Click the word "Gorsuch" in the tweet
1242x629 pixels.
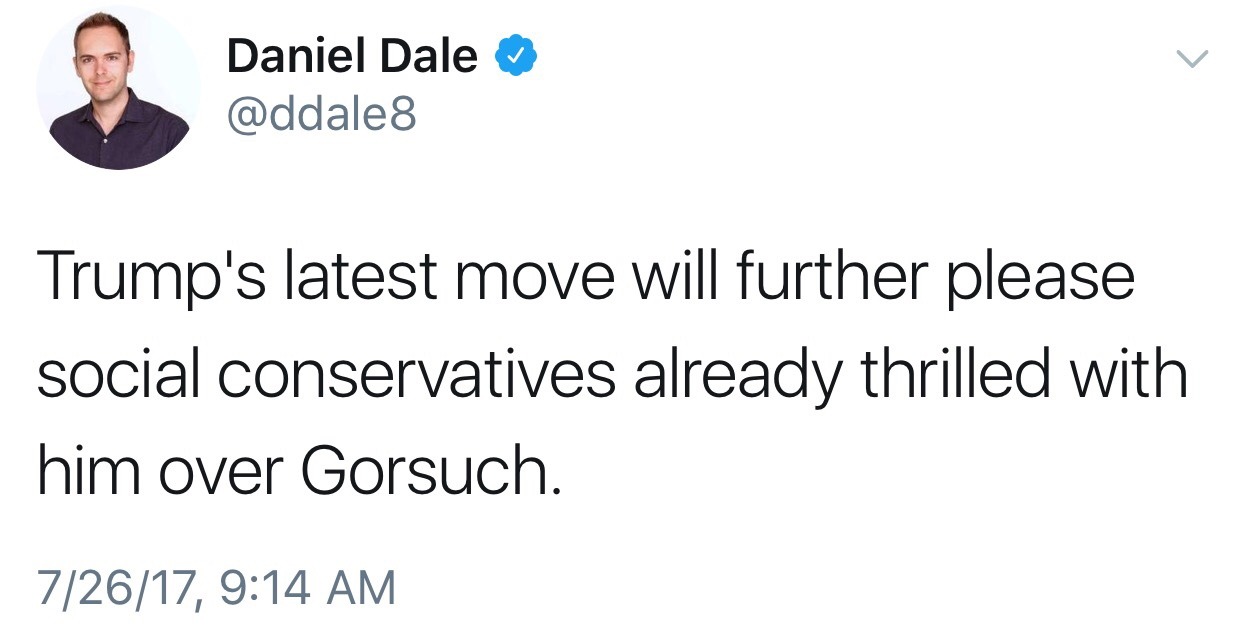click(x=425, y=470)
